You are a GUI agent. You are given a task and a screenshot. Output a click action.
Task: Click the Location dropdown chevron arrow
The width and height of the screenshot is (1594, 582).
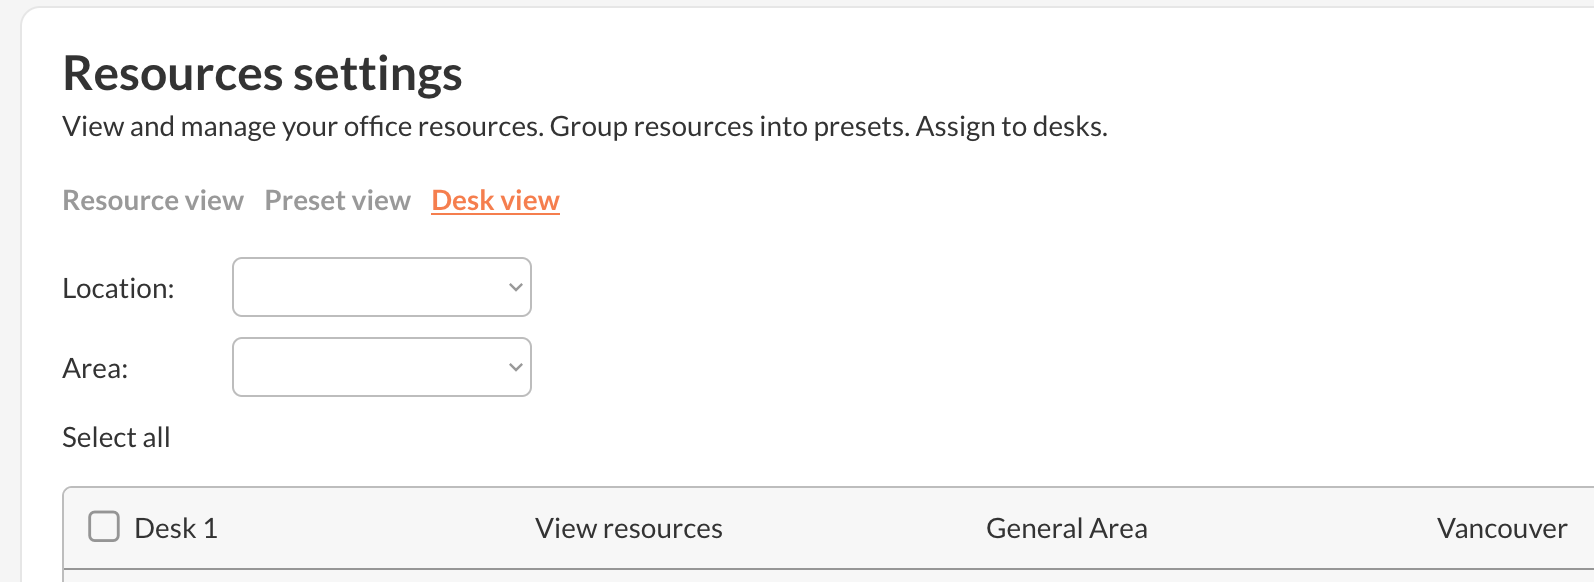pos(516,287)
